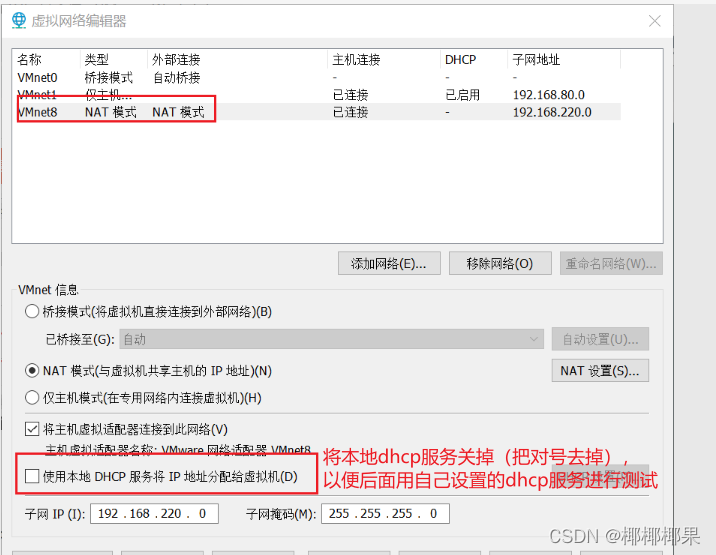Select the VMnet1 network row
This screenshot has height=555, width=716.
318,95
